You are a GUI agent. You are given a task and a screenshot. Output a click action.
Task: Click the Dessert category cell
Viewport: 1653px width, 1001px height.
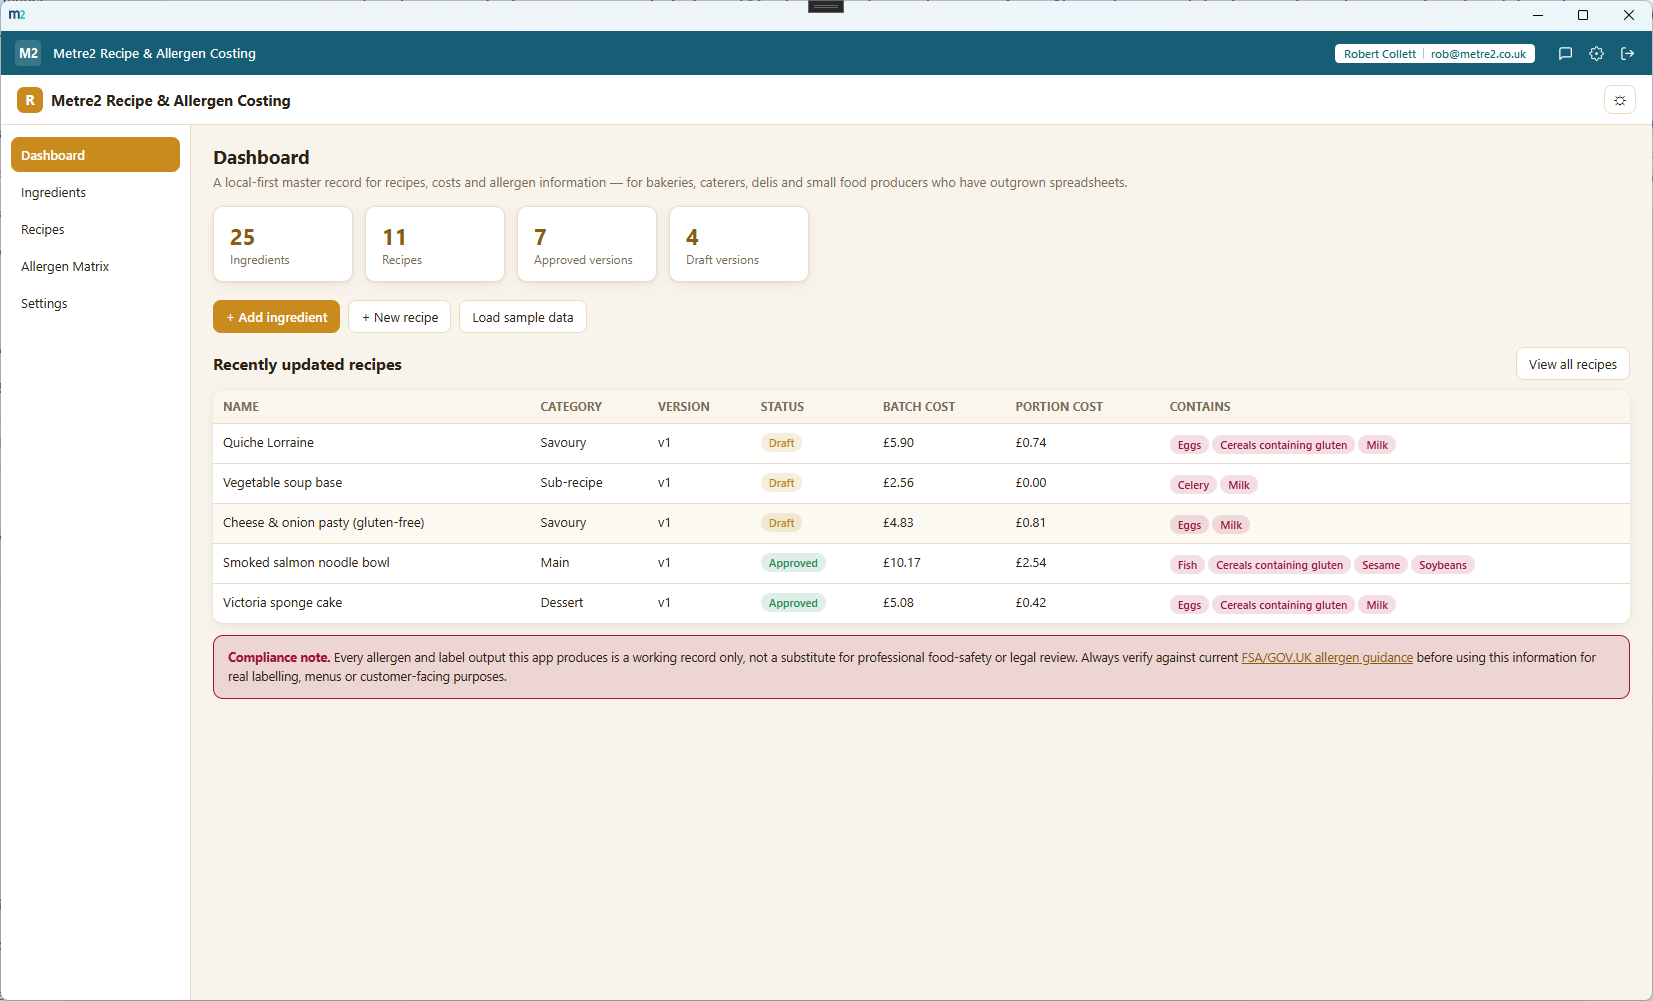pos(562,603)
